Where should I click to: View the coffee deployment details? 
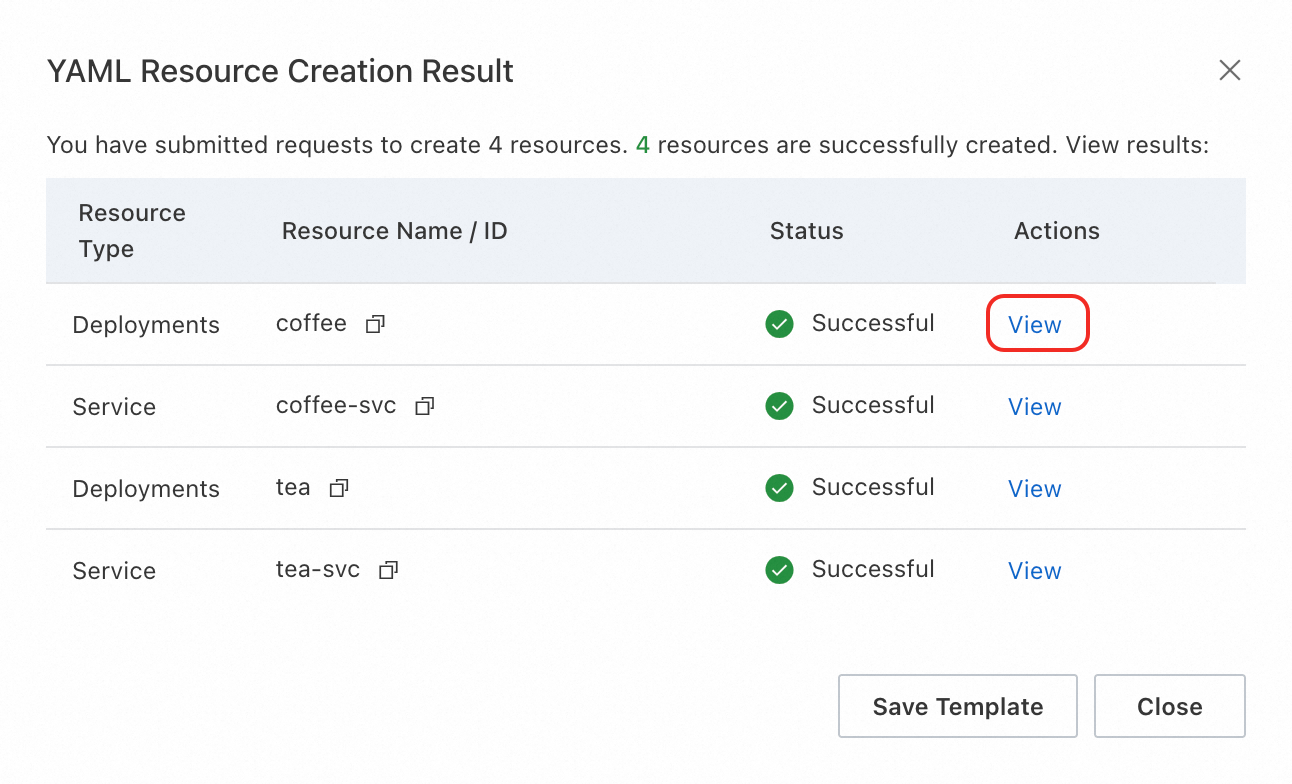1034,325
